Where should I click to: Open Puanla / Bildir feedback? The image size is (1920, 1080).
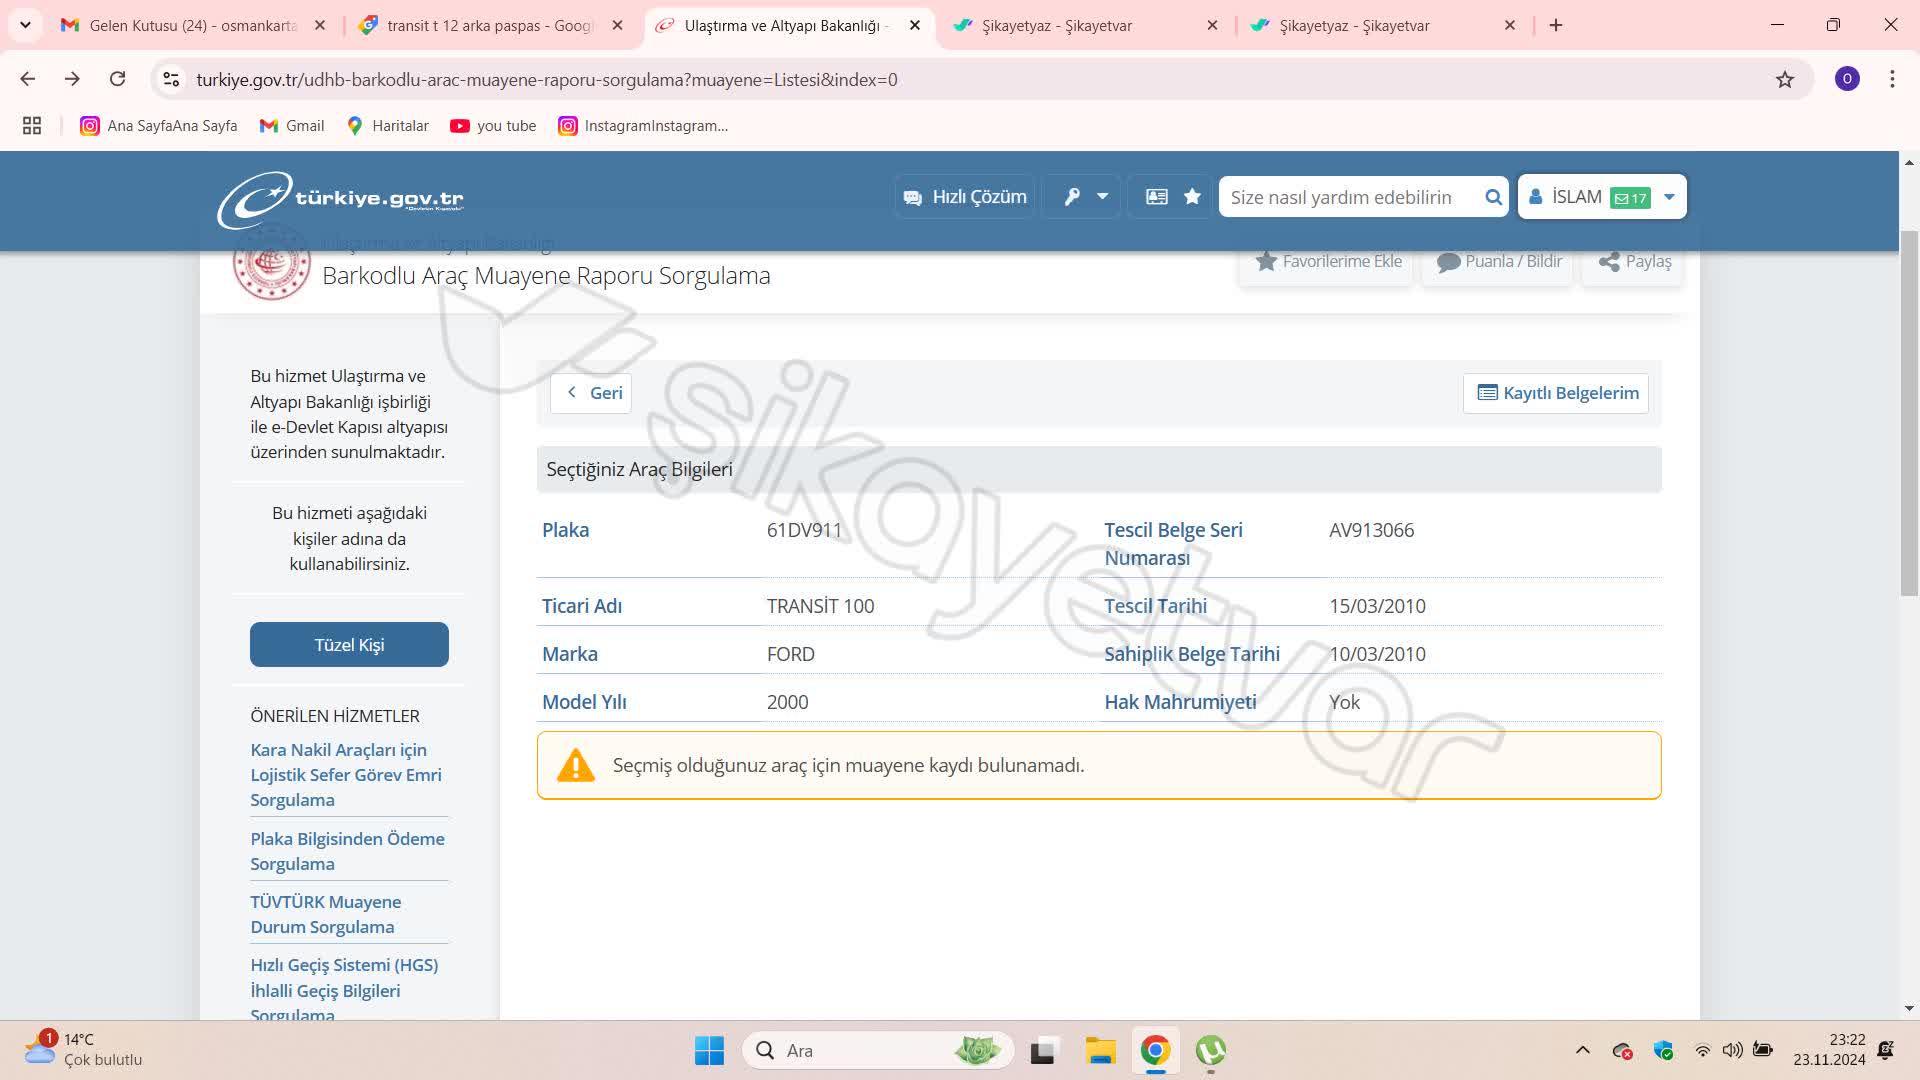[x=1499, y=261]
